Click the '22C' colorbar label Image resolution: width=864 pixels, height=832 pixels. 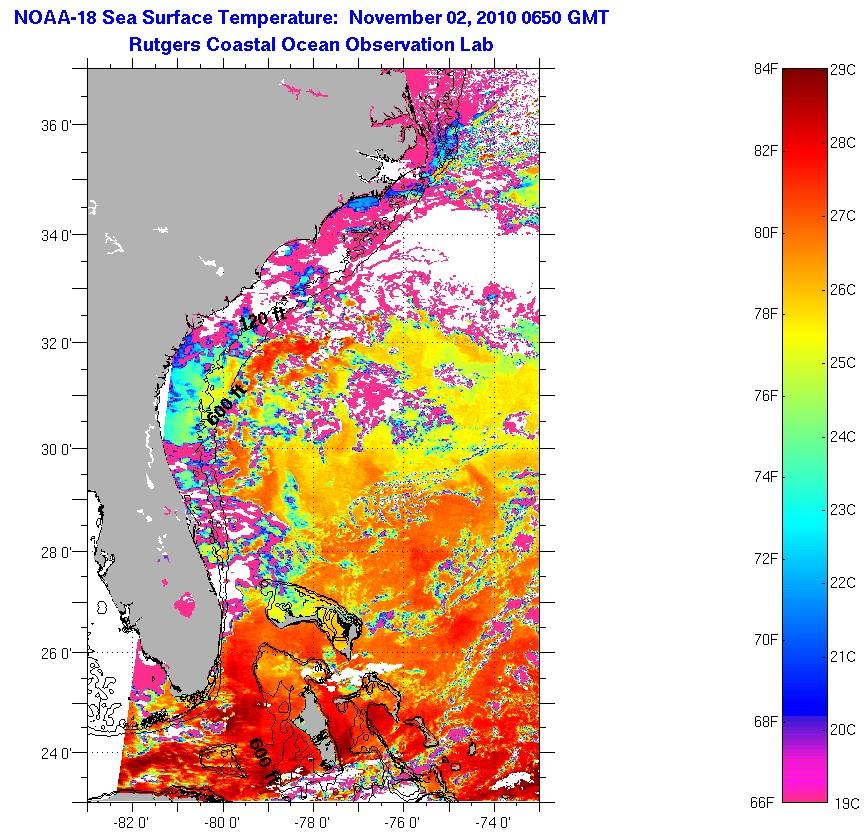(x=843, y=583)
